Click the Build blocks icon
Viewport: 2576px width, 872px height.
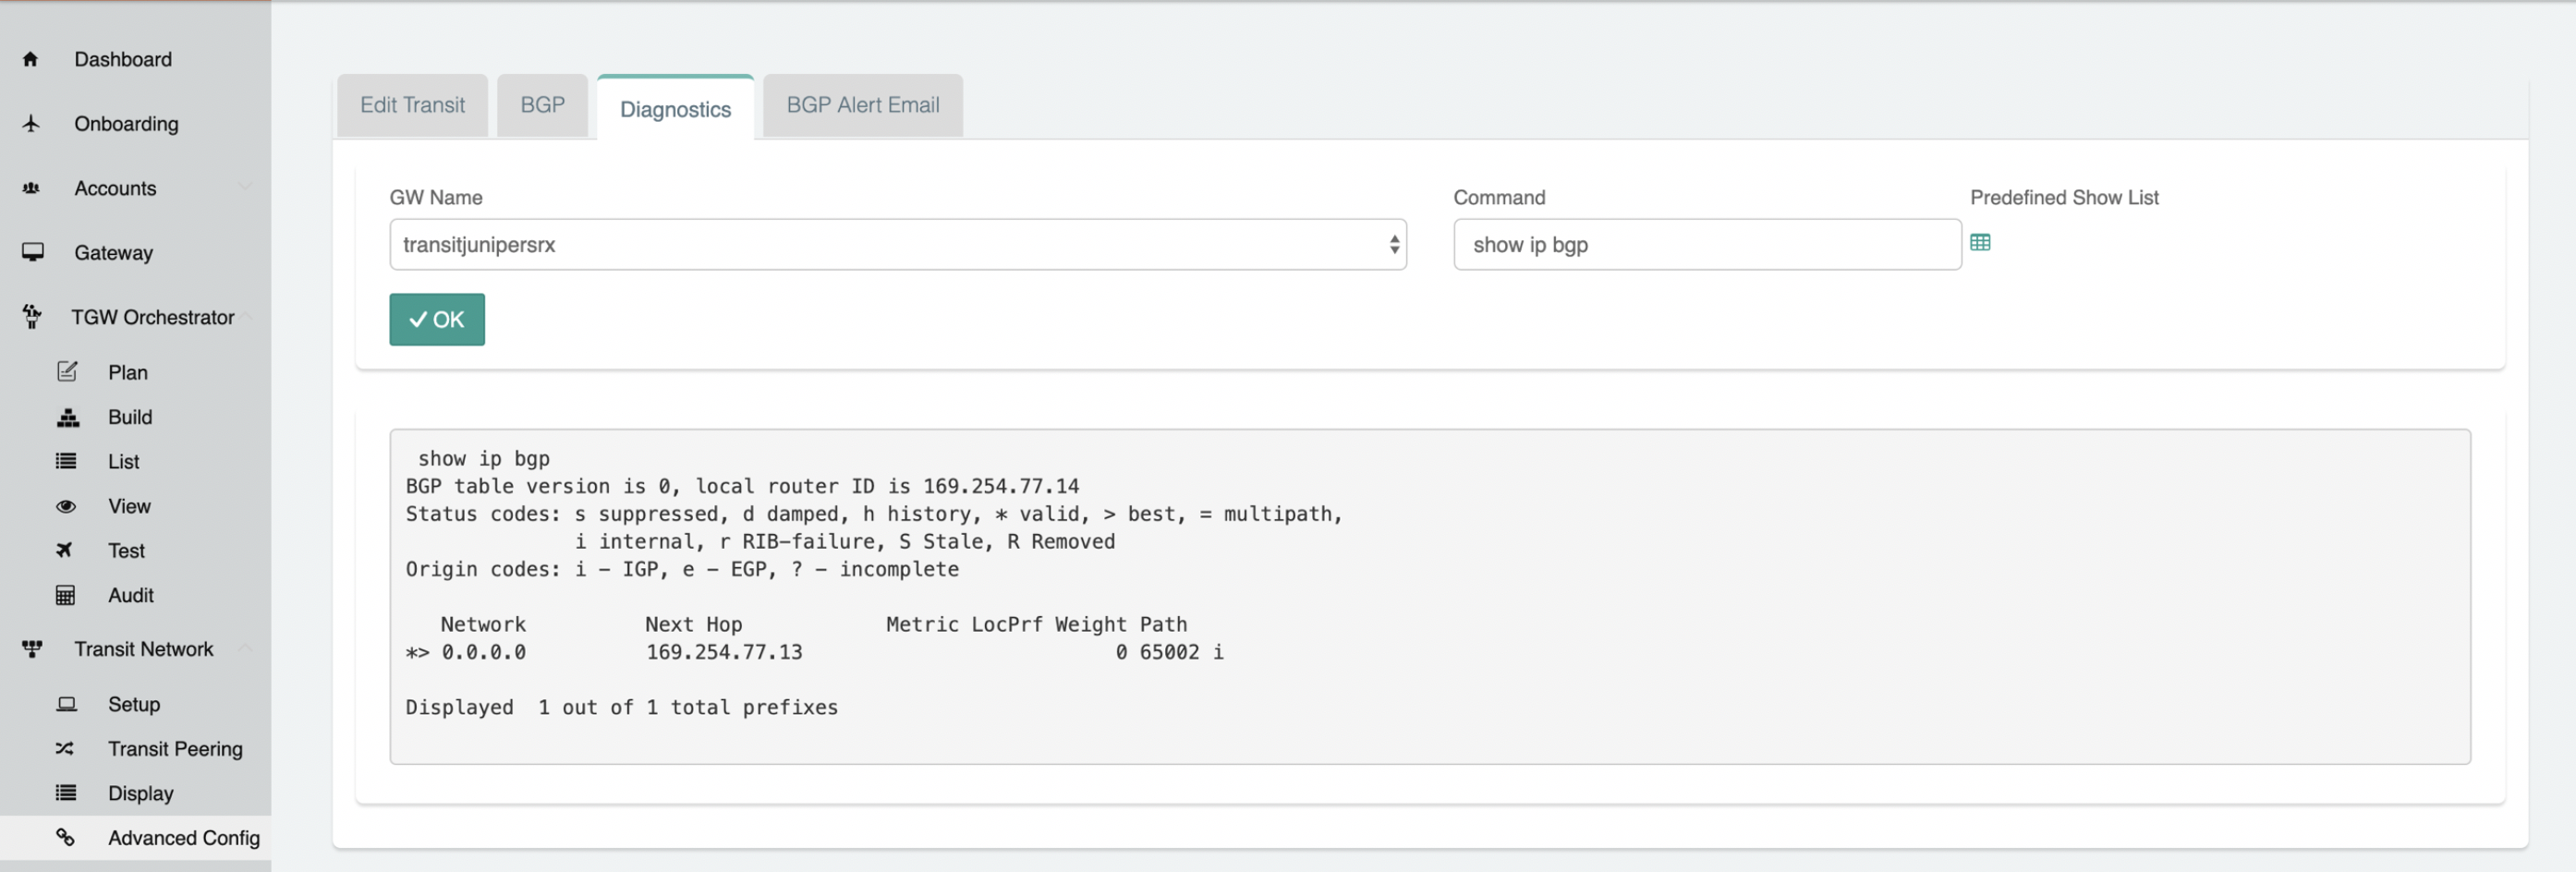[67, 417]
